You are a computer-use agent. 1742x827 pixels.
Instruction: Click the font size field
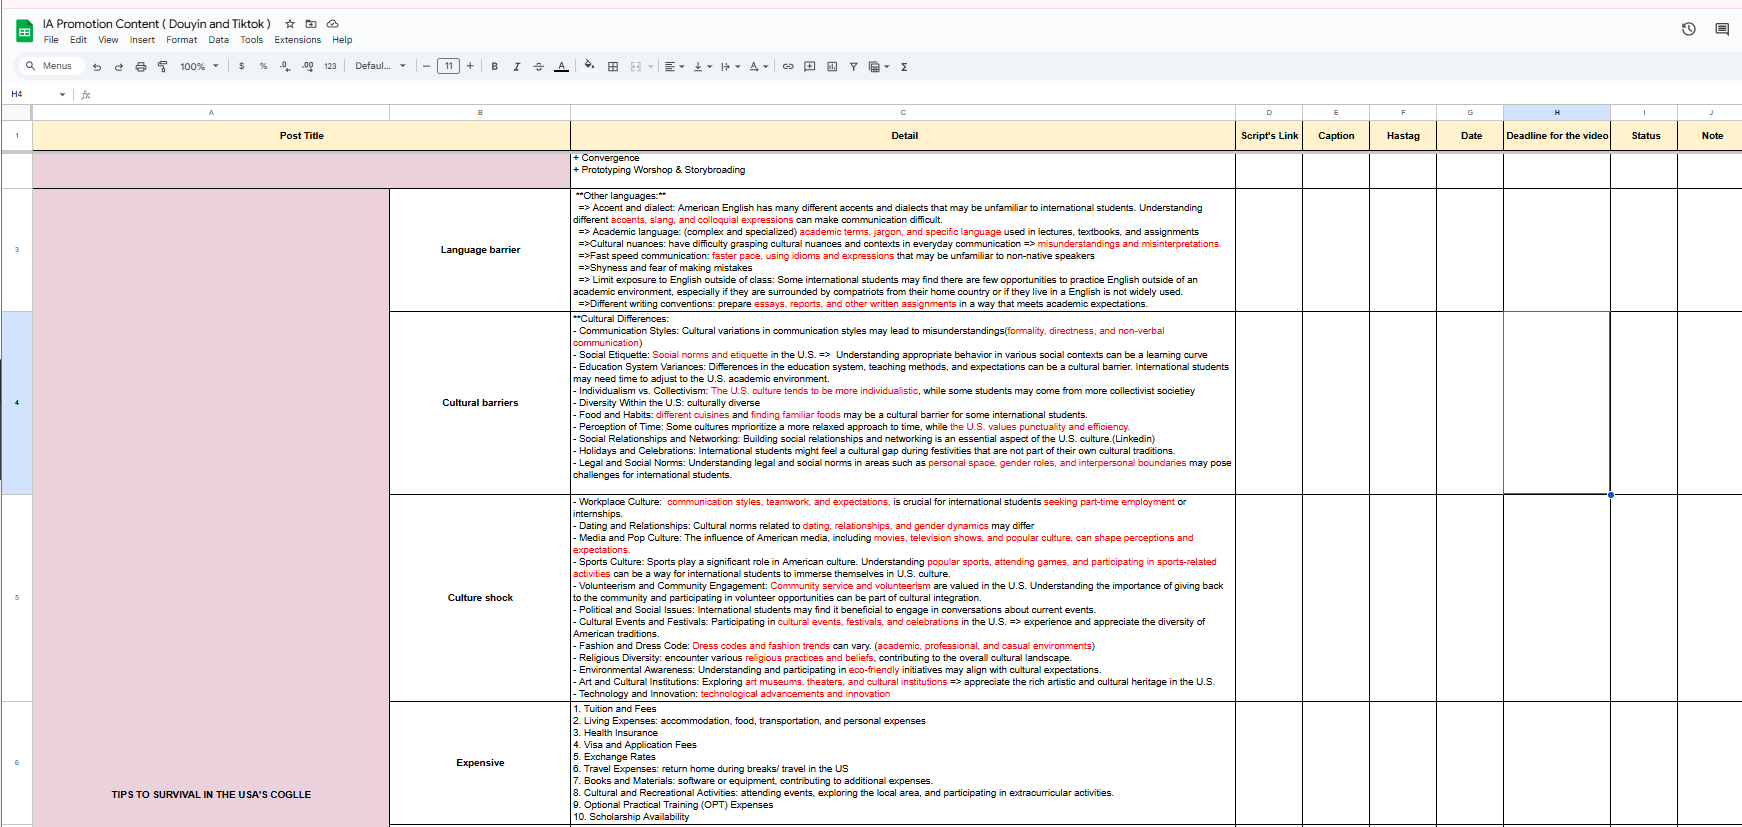point(448,66)
